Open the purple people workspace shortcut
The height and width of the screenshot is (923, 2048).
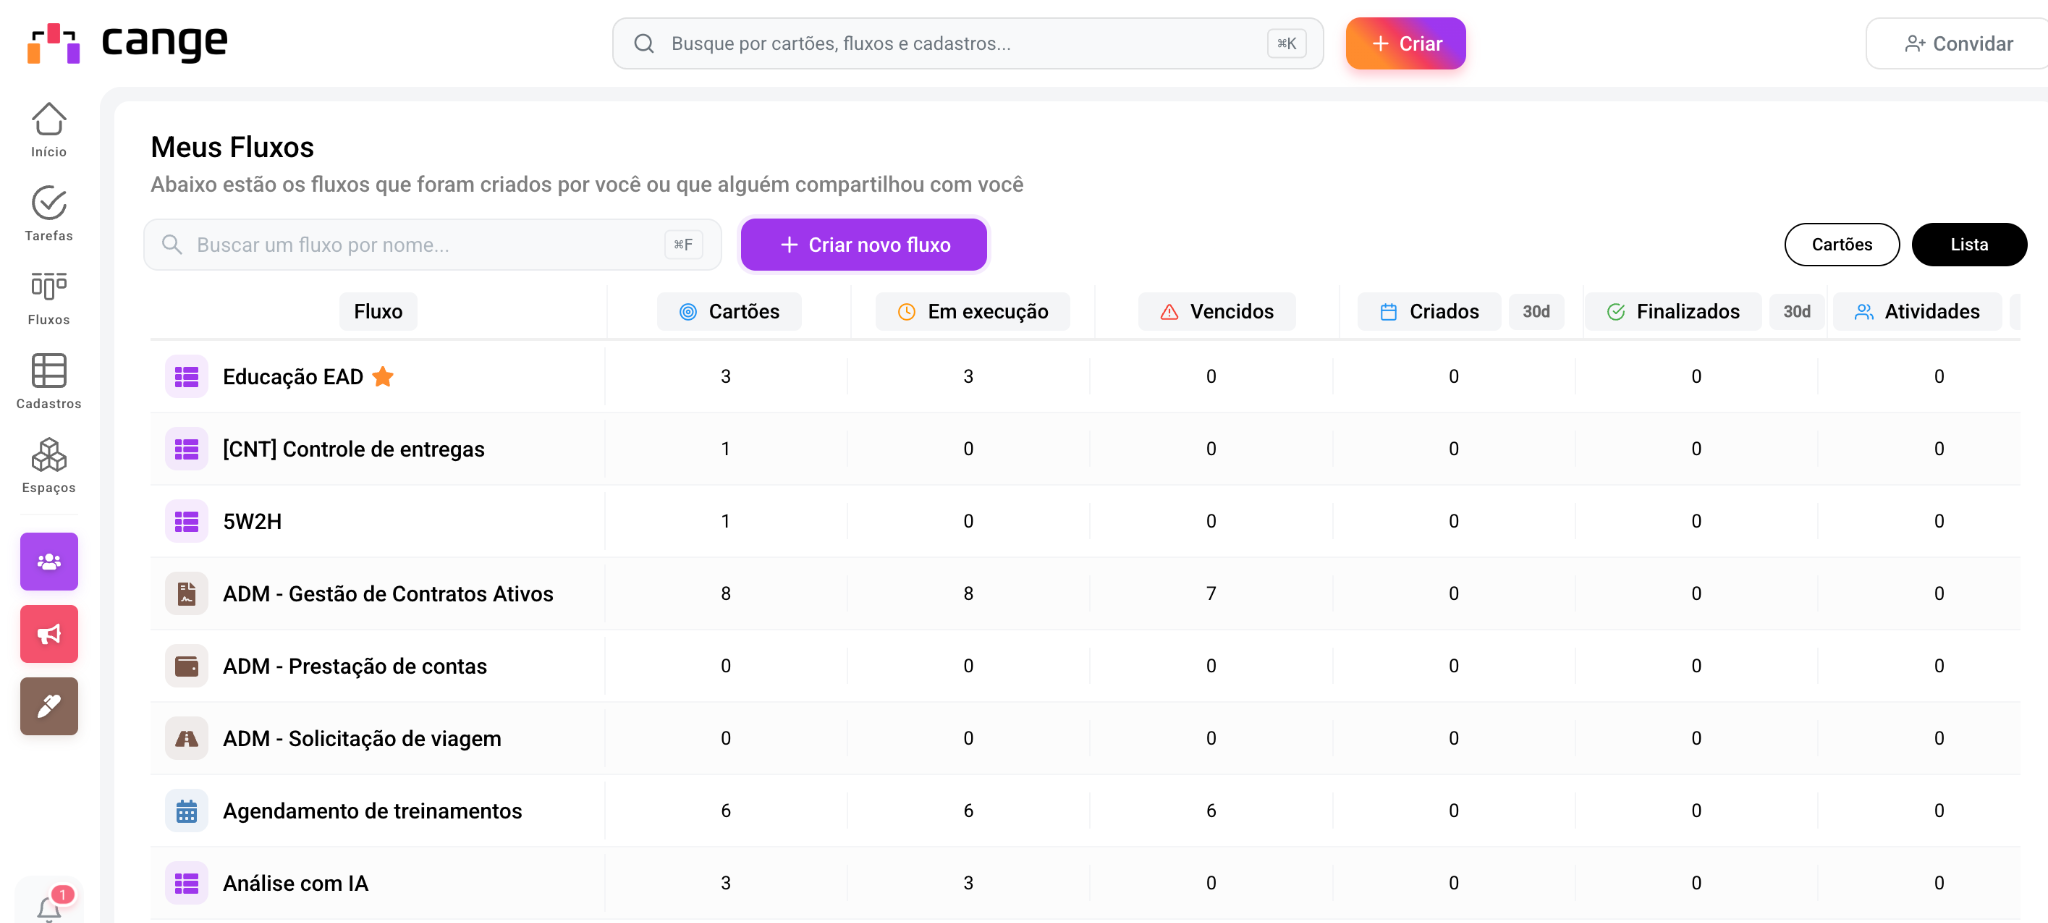point(49,562)
